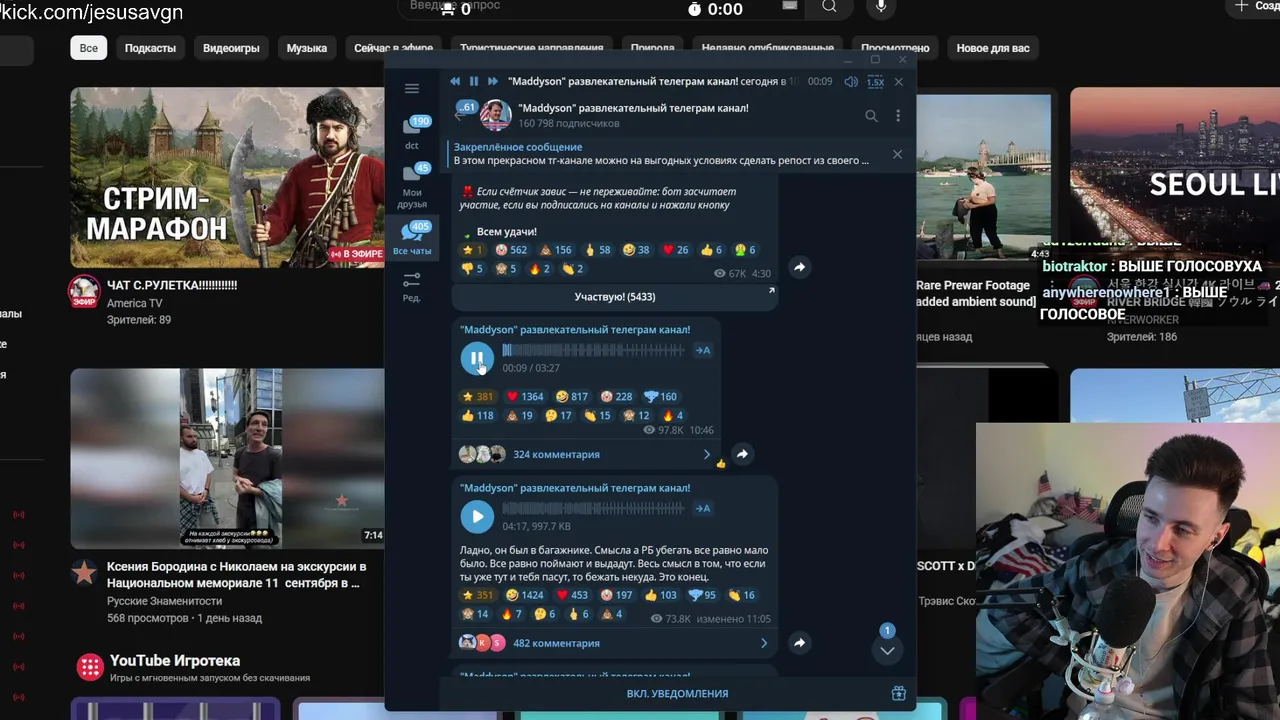Viewport: 1280px width, 720px height.
Task: Mute Telegram player volume icon
Action: pyautogui.click(x=851, y=82)
